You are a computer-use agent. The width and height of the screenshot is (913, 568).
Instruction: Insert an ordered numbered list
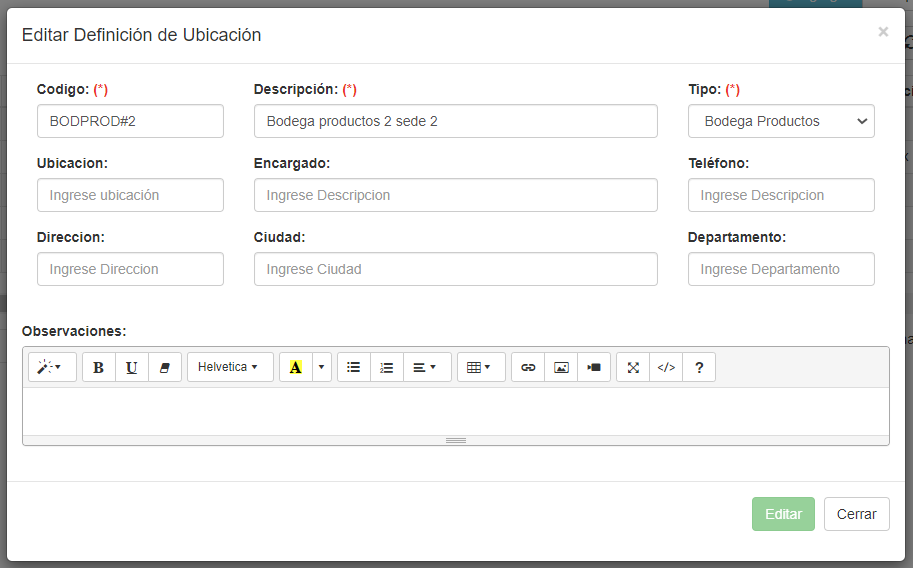tap(387, 367)
